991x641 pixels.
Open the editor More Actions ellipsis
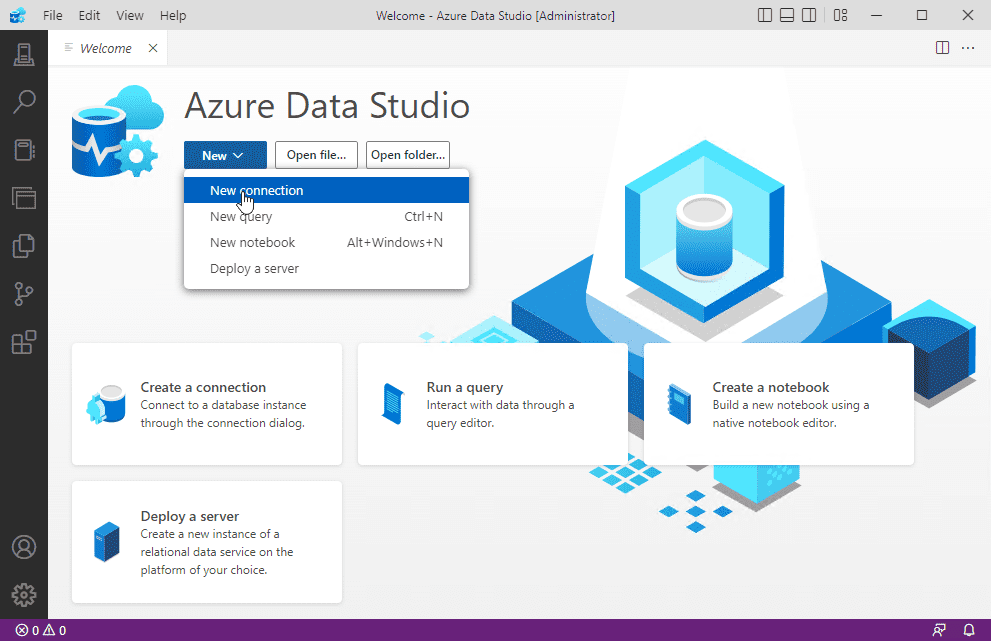(x=968, y=48)
